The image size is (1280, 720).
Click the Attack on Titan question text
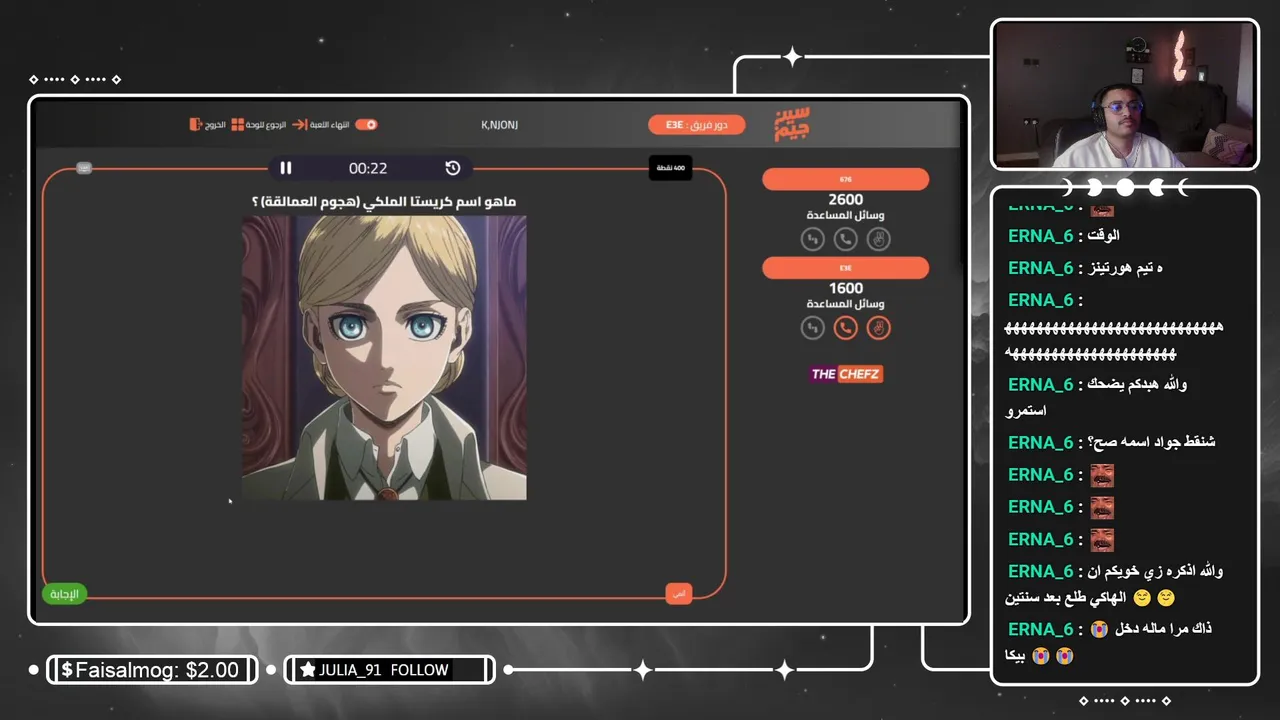(x=384, y=201)
